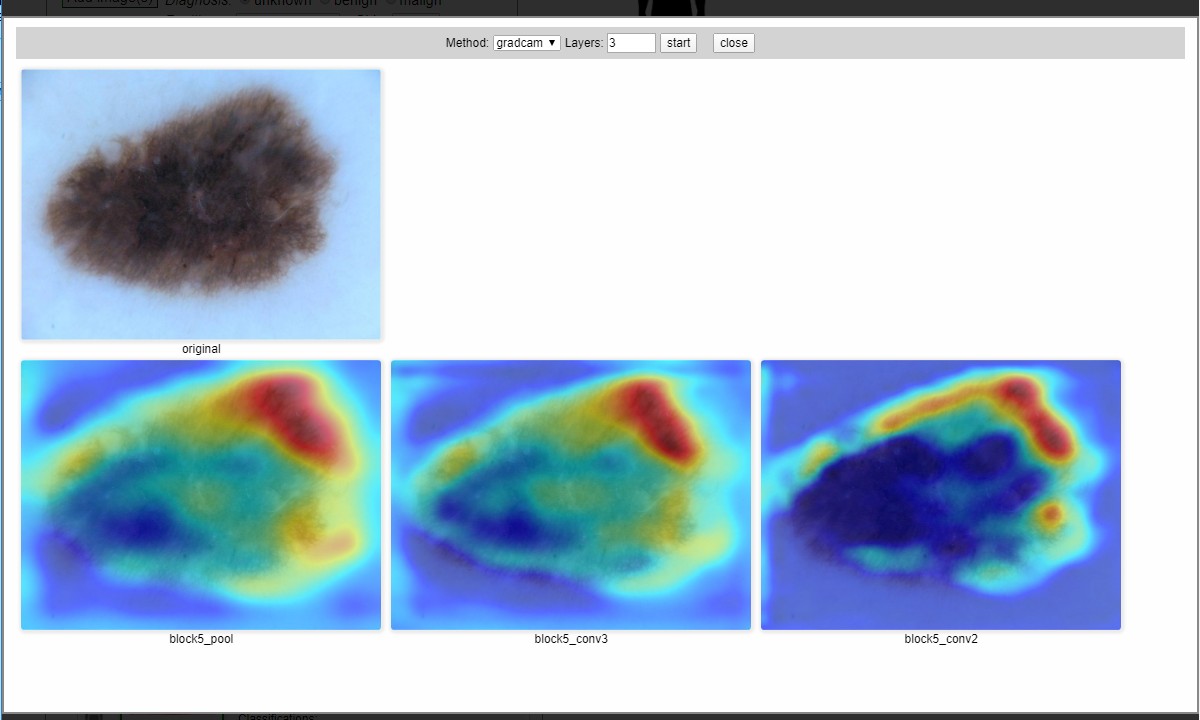Open the block5_conv2 heatmap image
1200x720 pixels.
(x=941, y=495)
